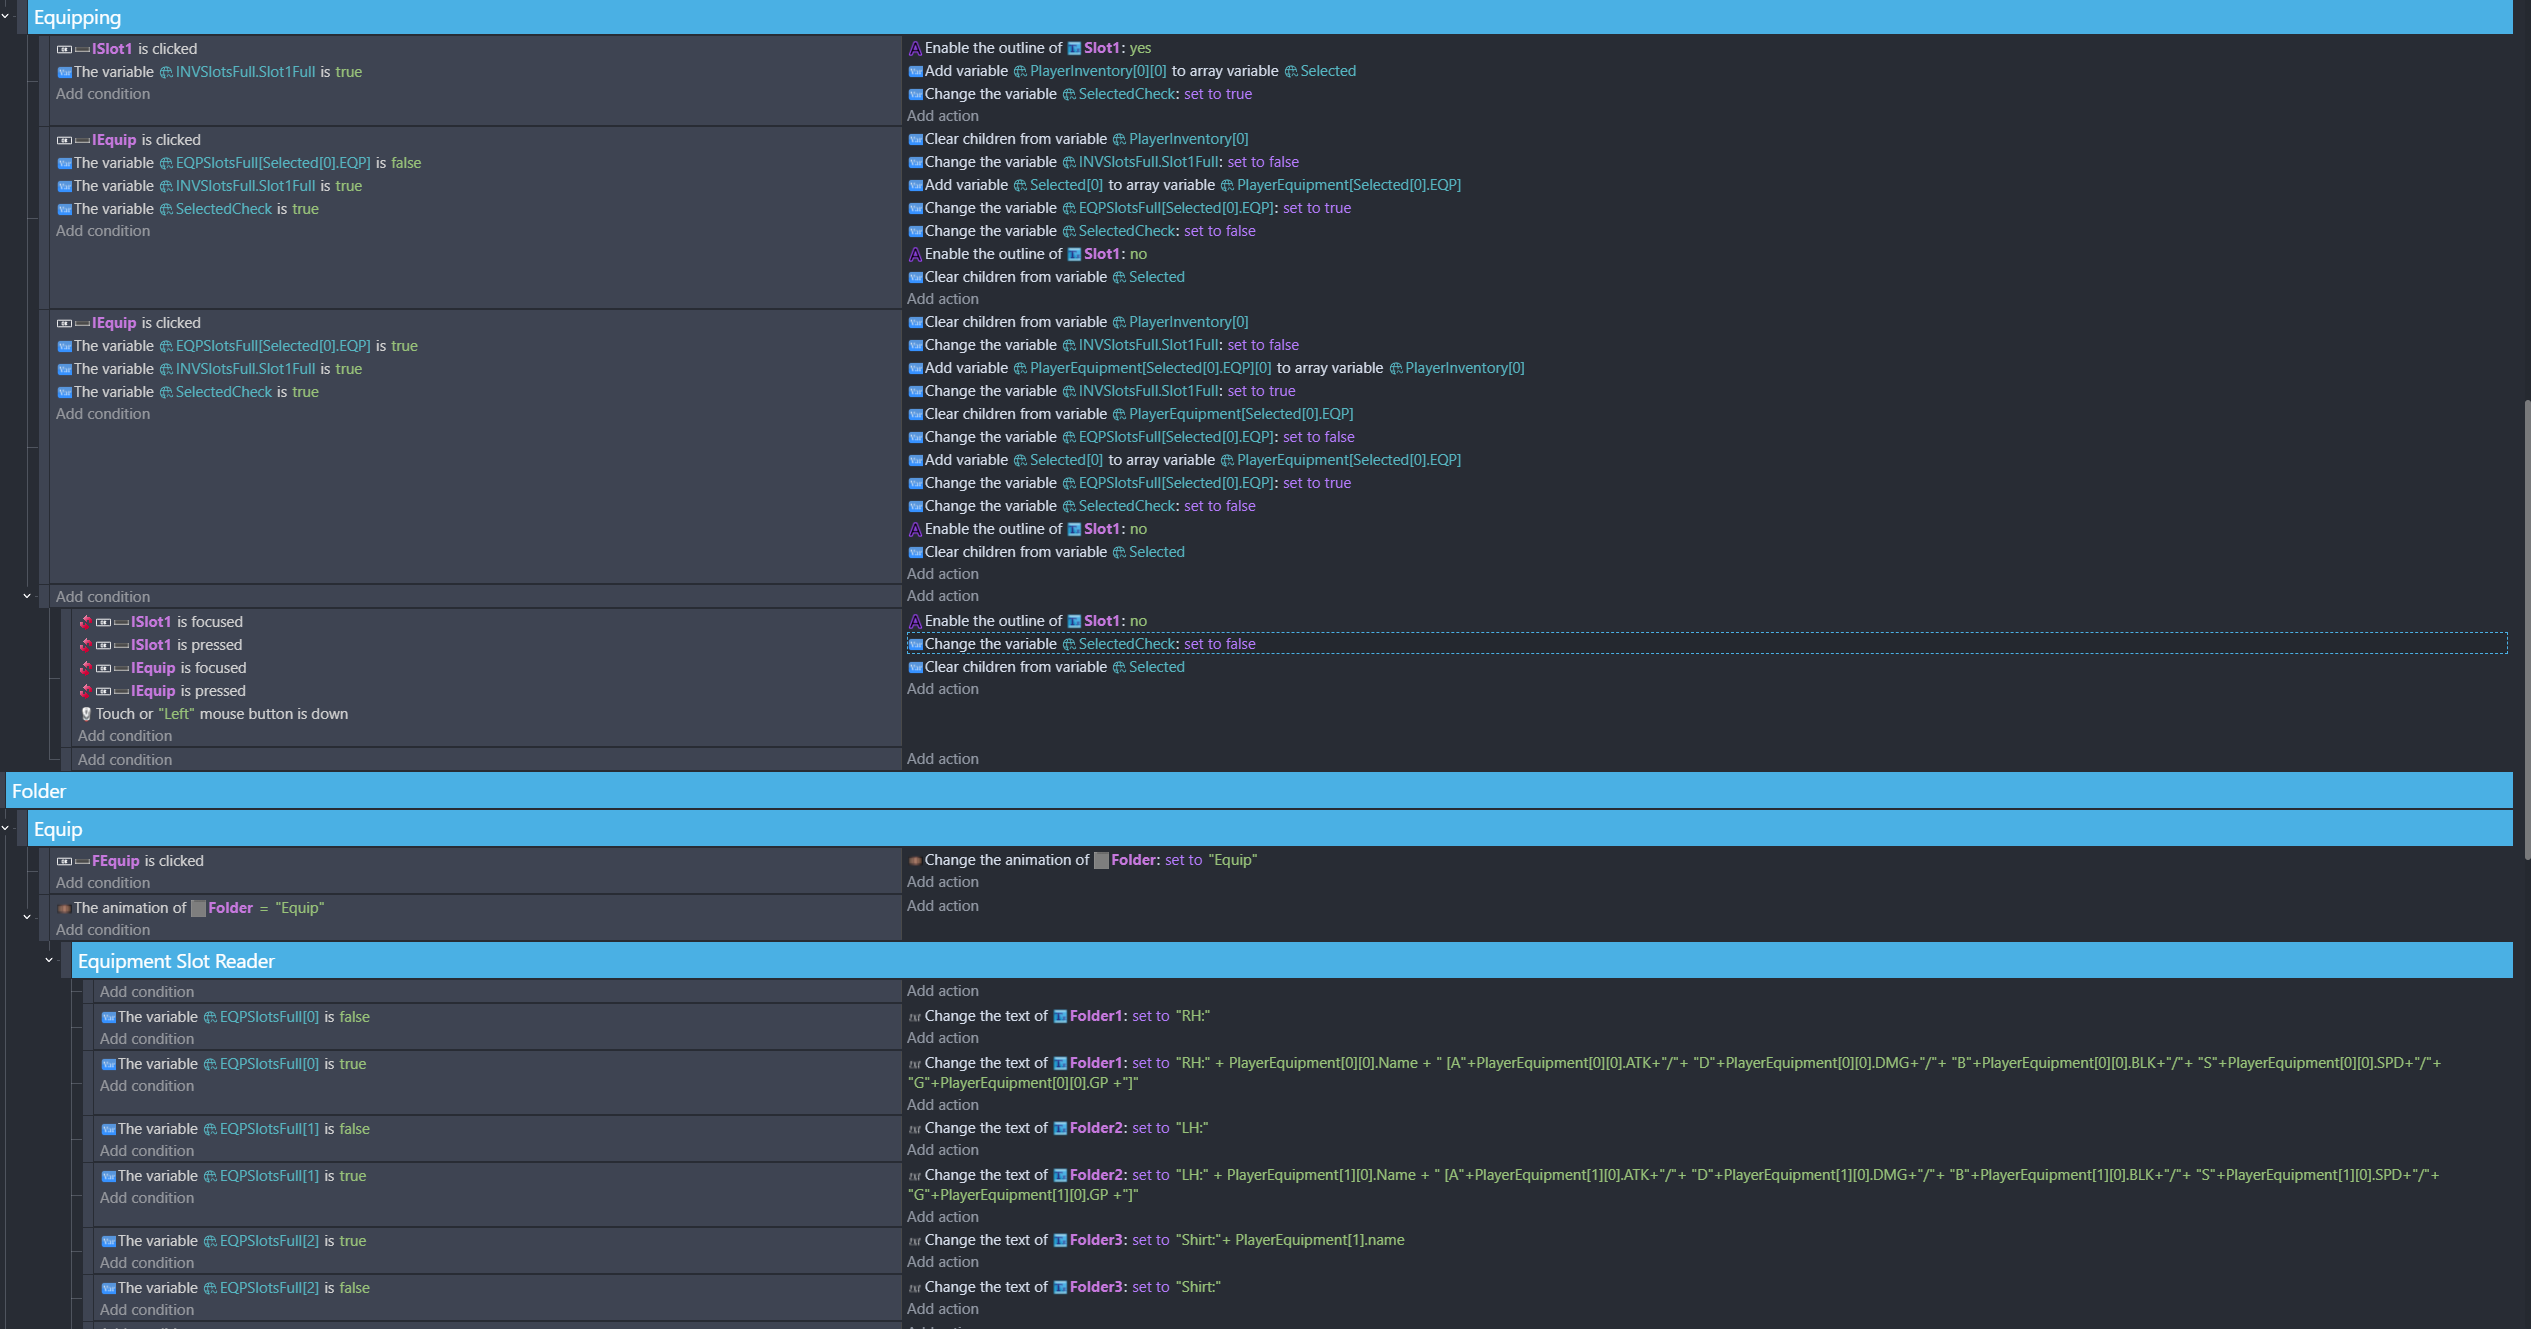
Task: Click the outline icon on 'Enable the outline of Slot1: yes'
Action: pos(914,48)
